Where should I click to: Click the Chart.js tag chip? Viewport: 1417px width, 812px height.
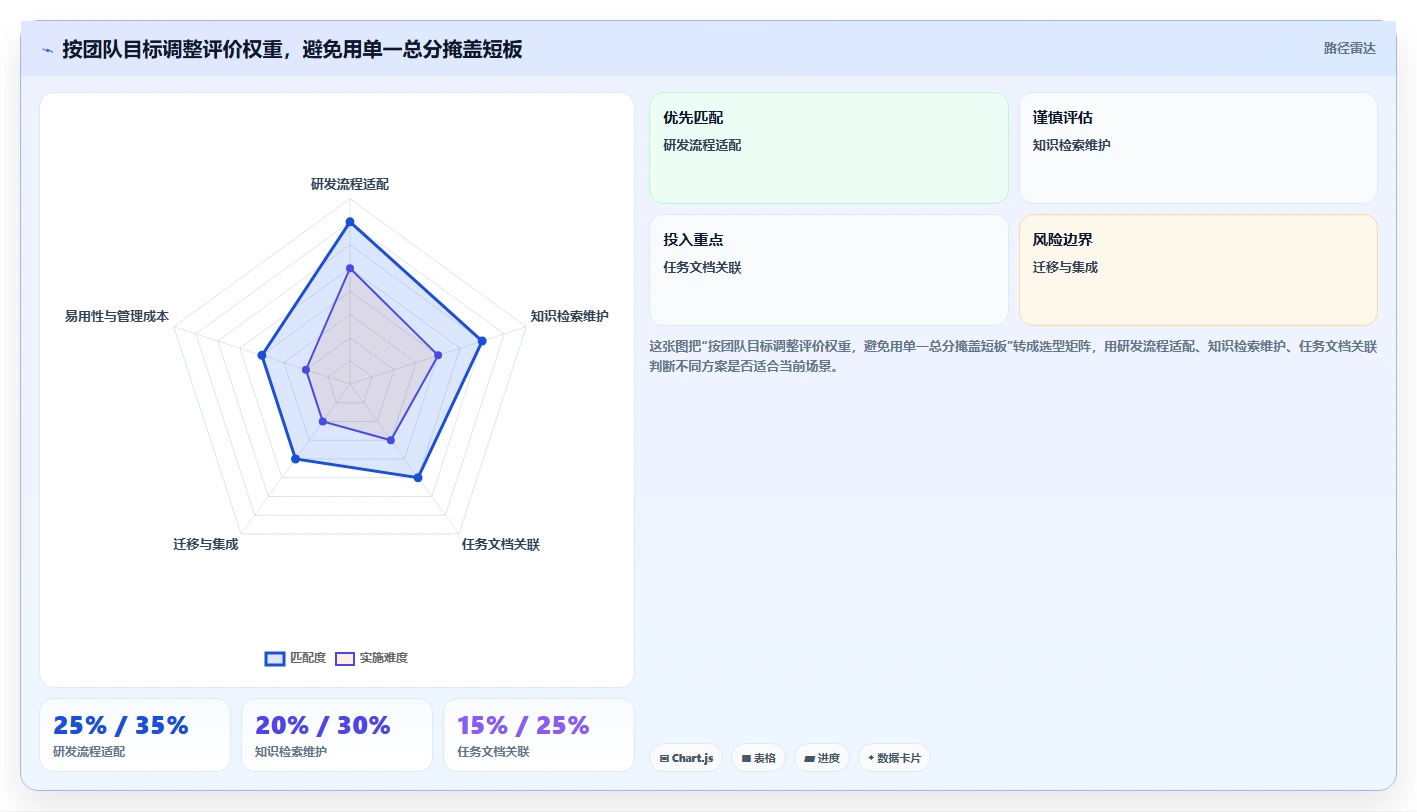pyautogui.click(x=686, y=758)
